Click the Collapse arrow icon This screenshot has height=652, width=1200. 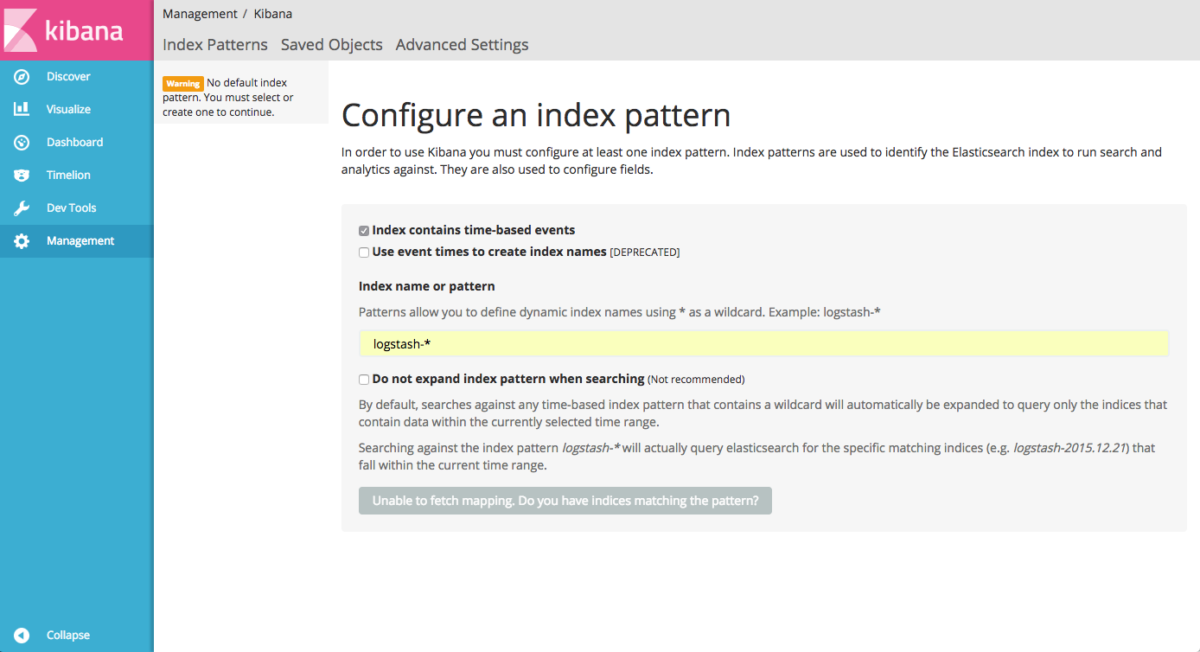(x=21, y=635)
